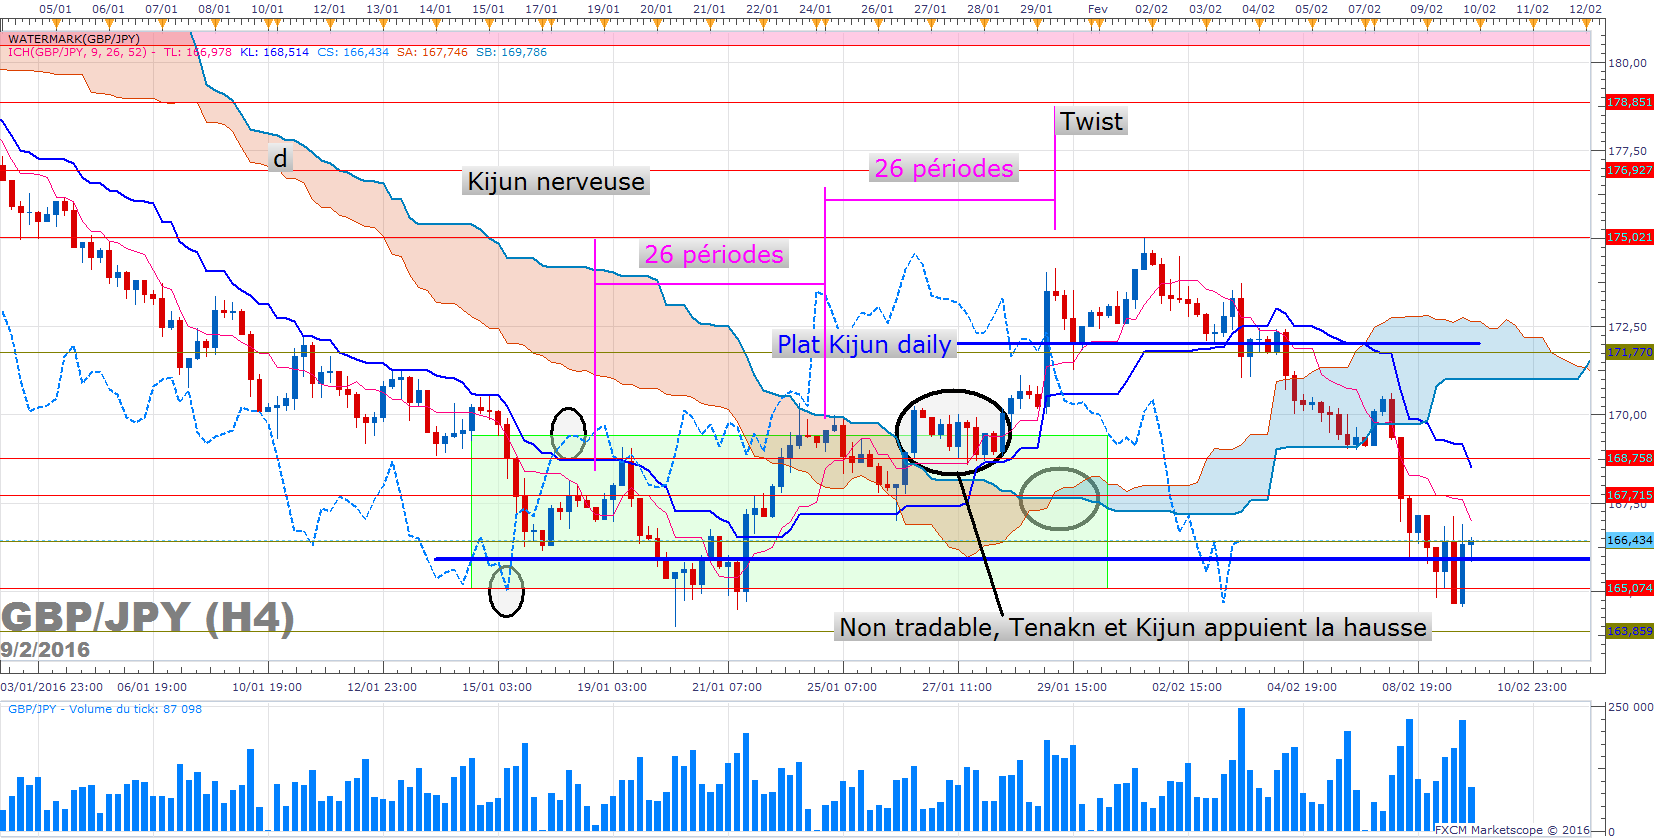Click the 15/01 03:00 time axis label
The width and height of the screenshot is (1663, 838).
tap(497, 687)
